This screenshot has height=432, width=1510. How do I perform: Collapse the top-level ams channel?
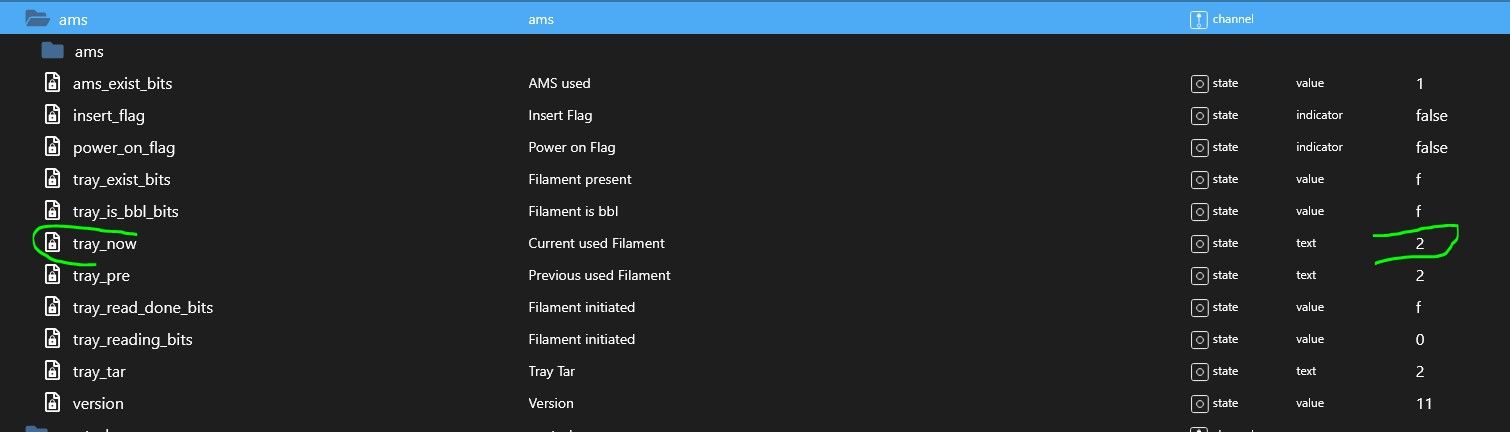37,18
